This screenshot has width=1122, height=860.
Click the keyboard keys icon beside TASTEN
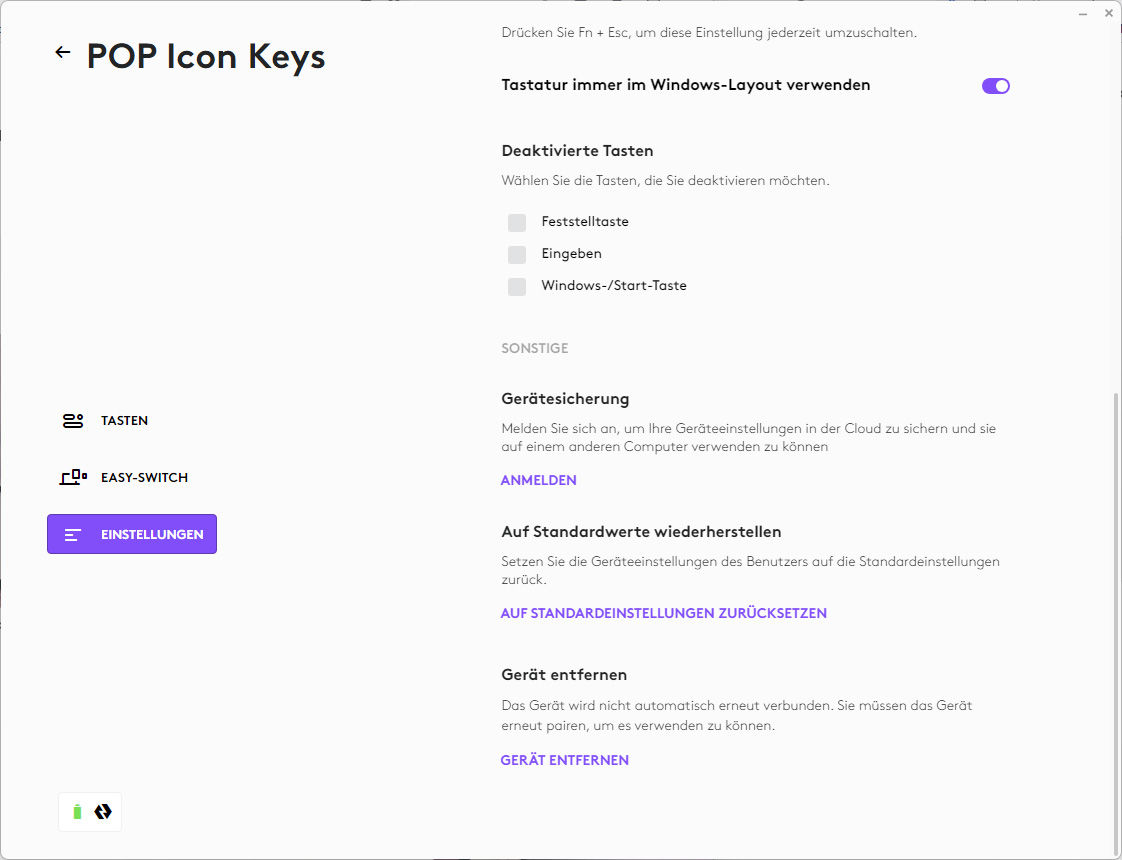(x=73, y=421)
